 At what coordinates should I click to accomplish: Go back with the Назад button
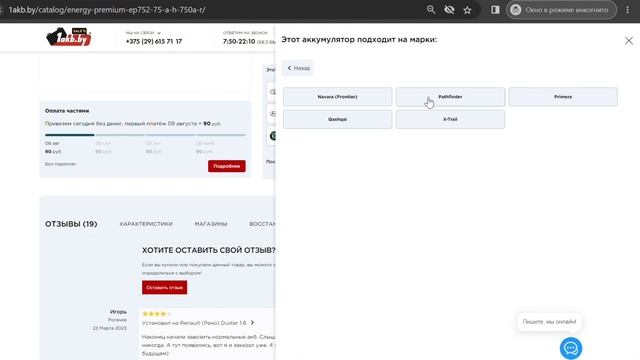(x=298, y=68)
